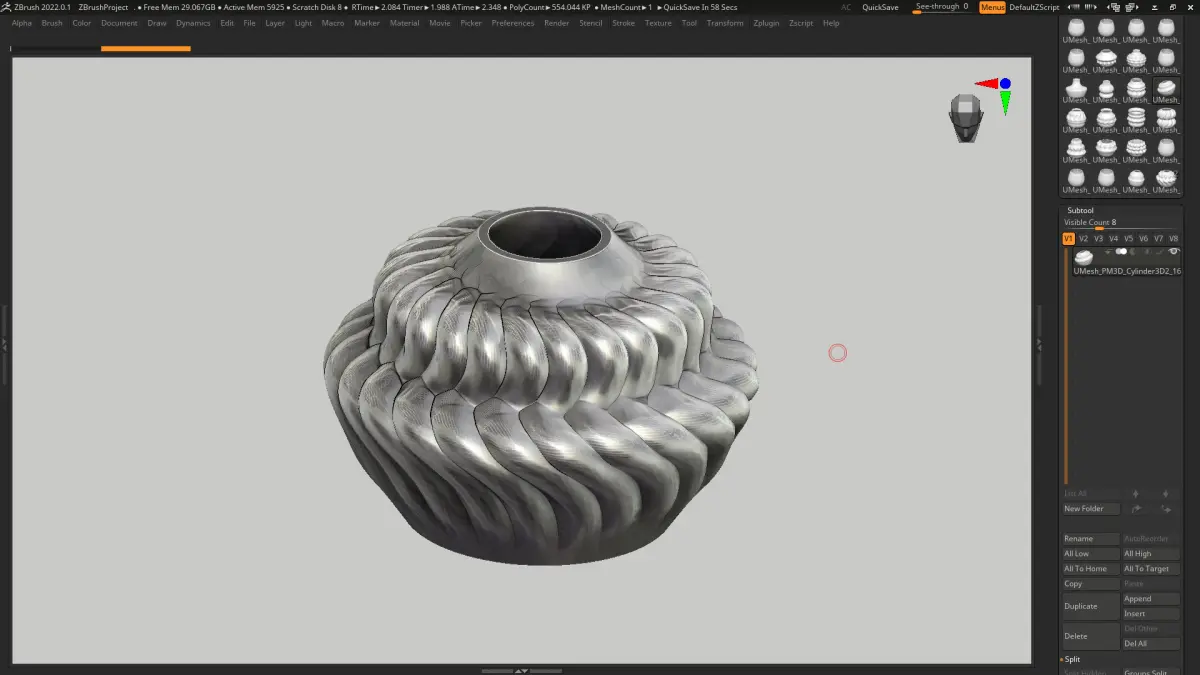Click the red X axis cone on the gizmo
1200x675 pixels.
pos(986,84)
